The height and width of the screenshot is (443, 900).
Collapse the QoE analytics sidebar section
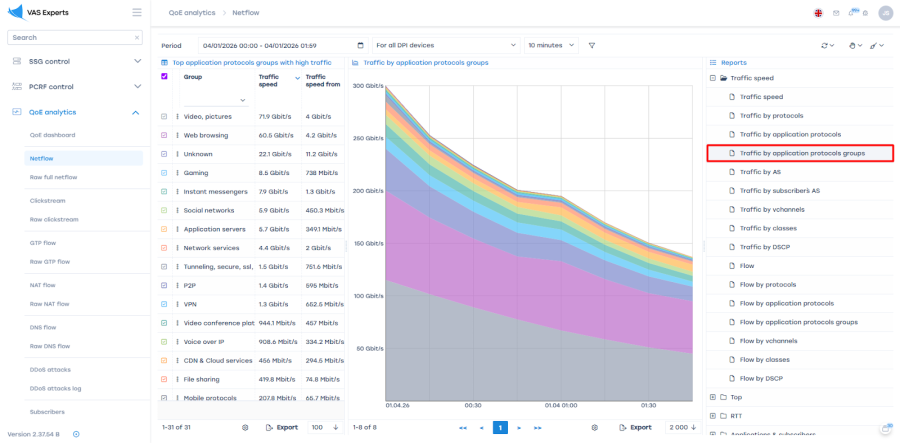point(136,112)
